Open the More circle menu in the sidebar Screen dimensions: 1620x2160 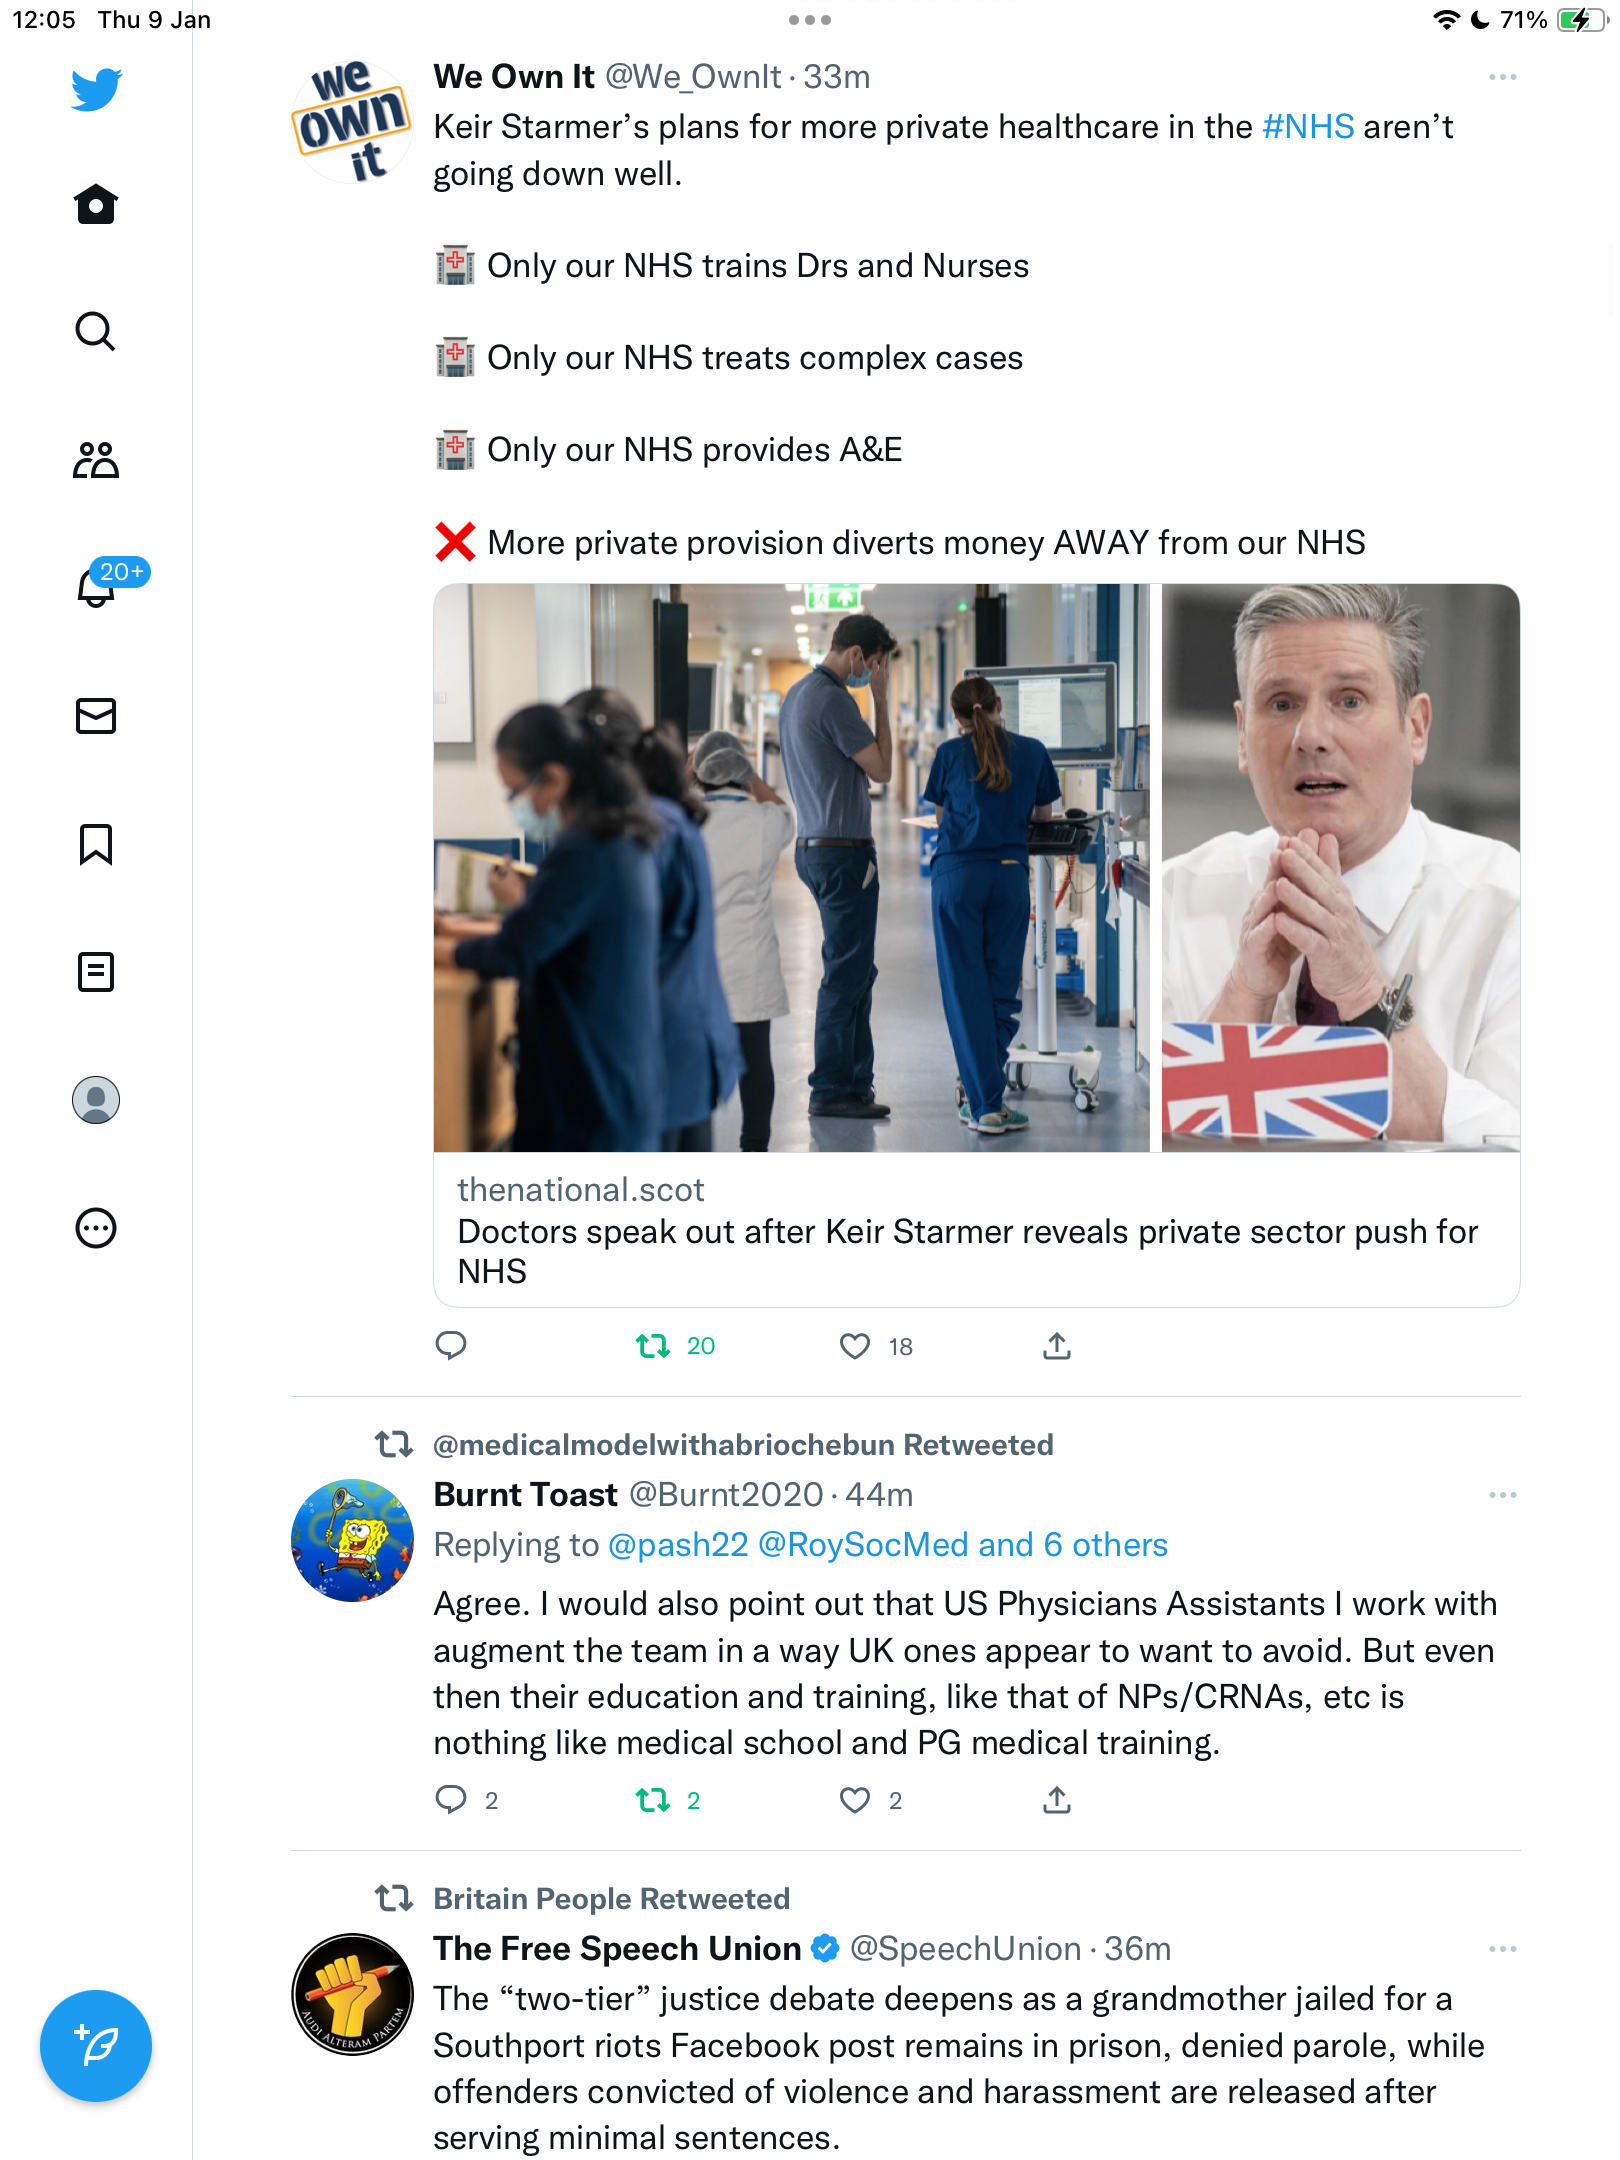[96, 1228]
